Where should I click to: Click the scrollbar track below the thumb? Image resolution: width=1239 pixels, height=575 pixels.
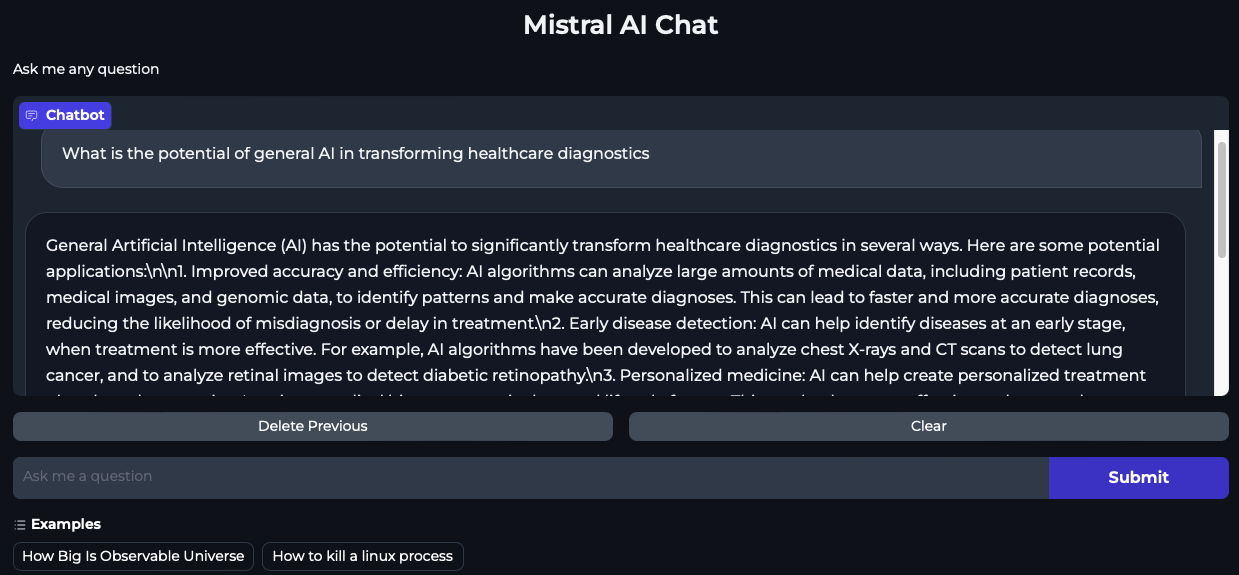coord(1221,330)
